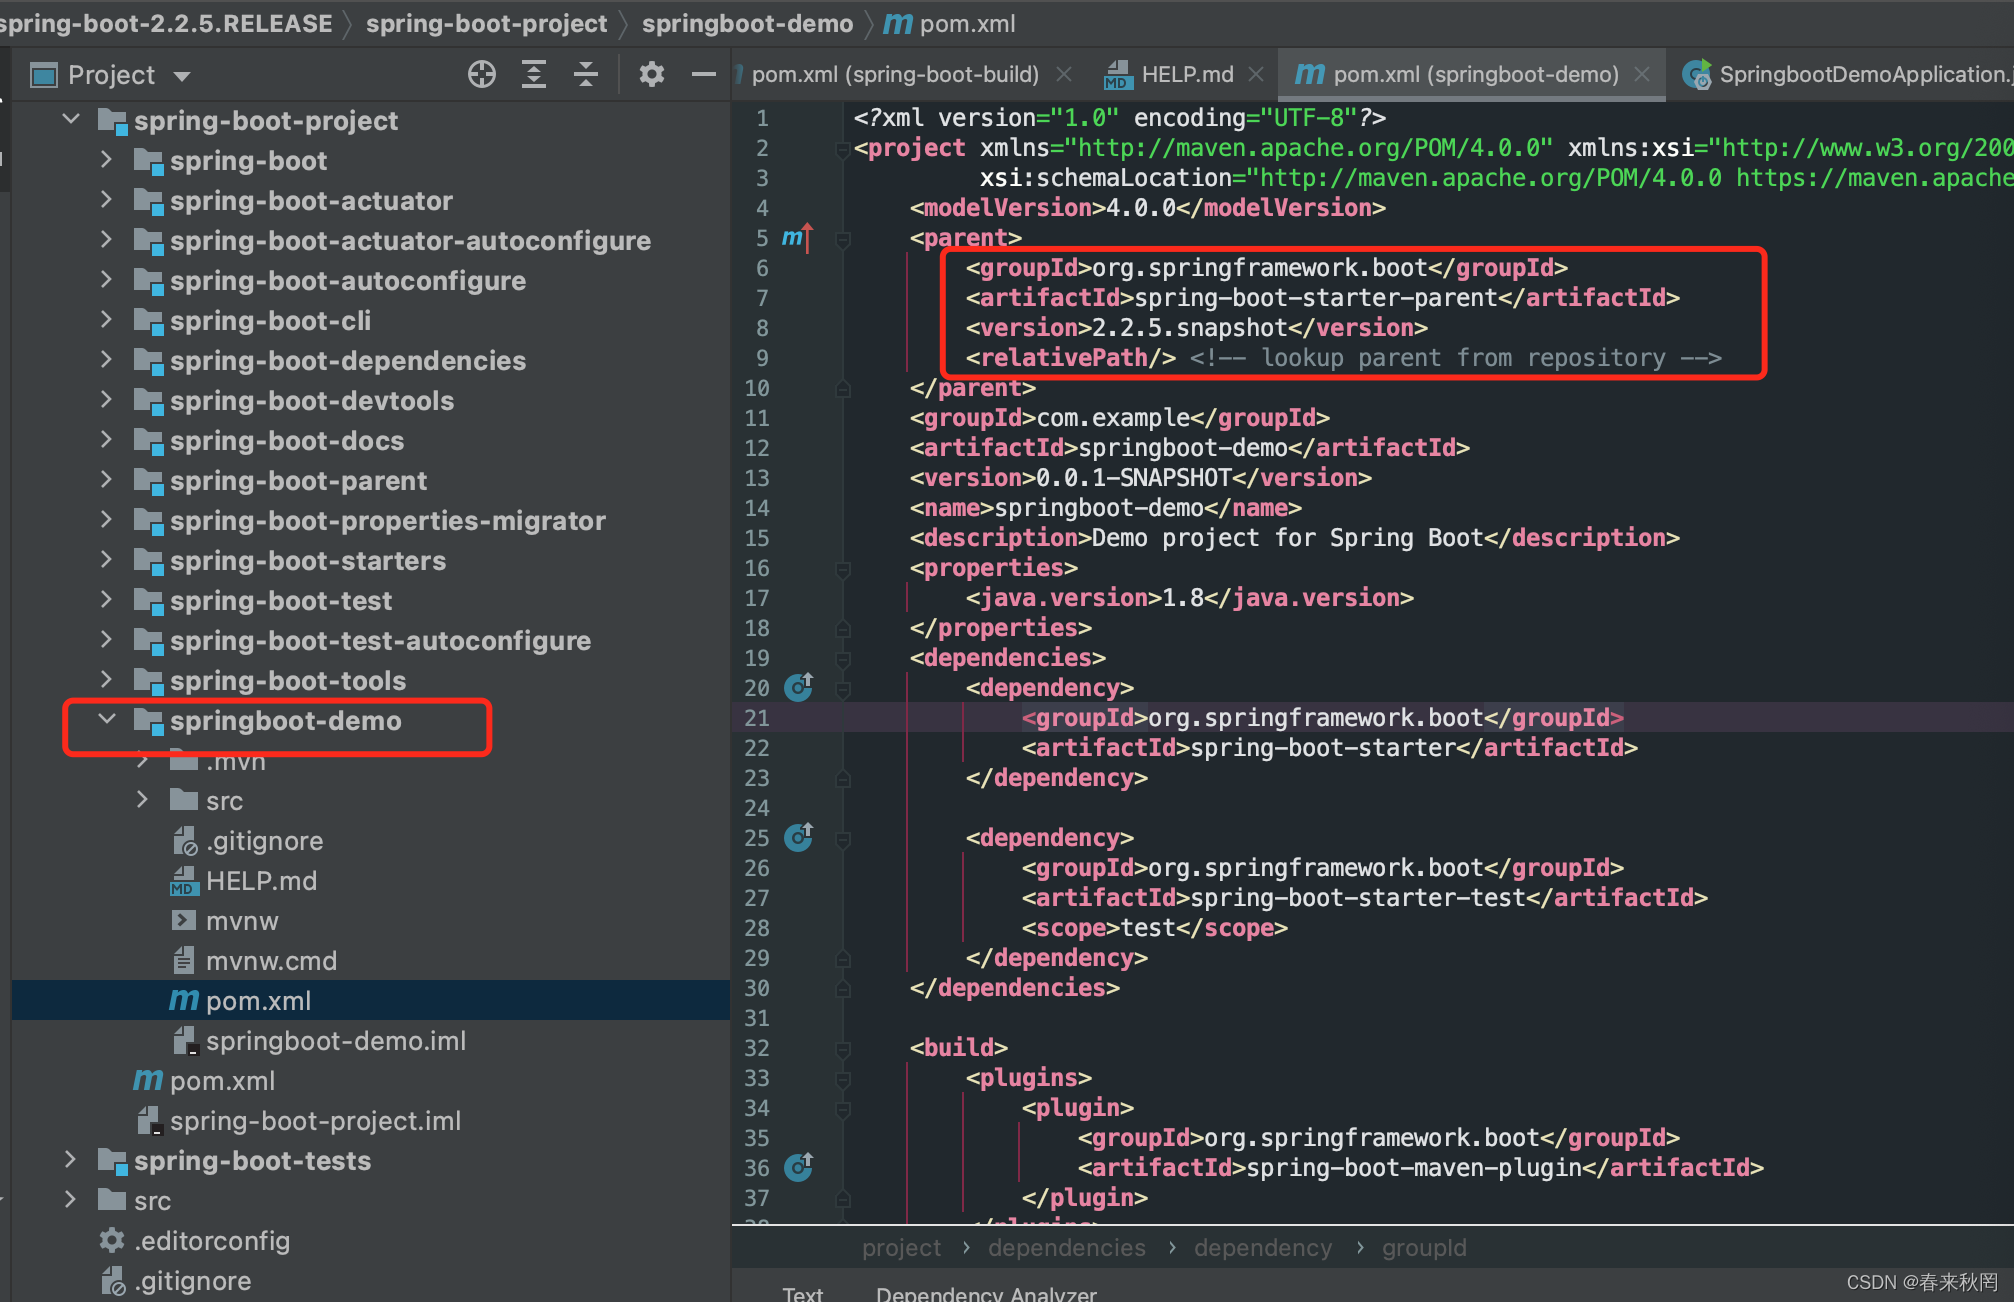Switch to SpringbootDemoApplication tab
Screen dimensions: 2014x1302
1848,75
